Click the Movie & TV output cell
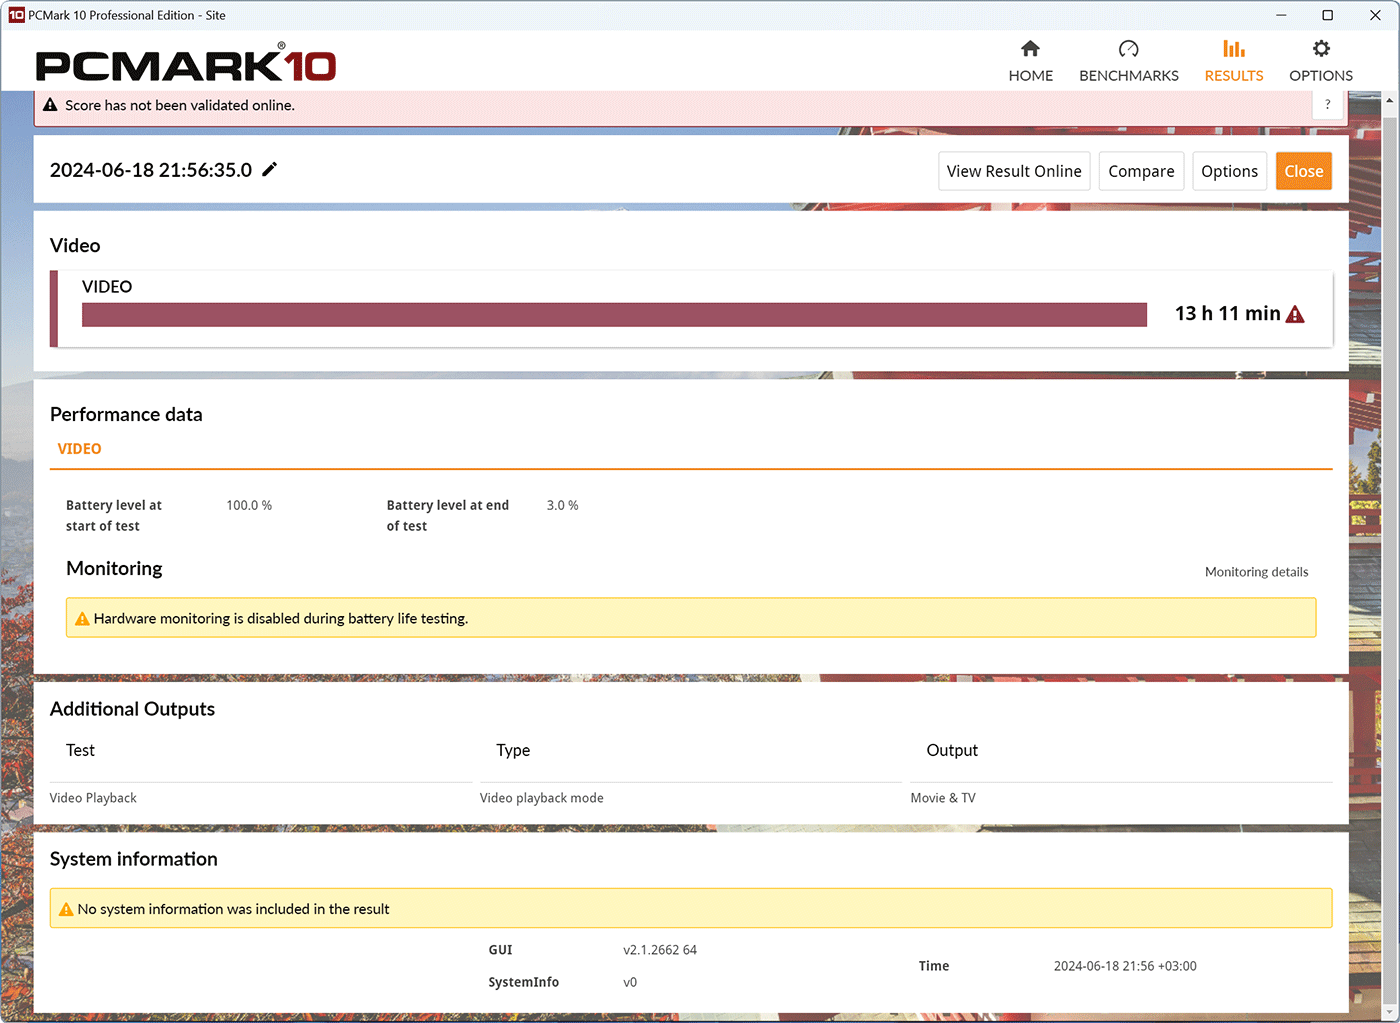The height and width of the screenshot is (1023, 1400). pos(943,798)
